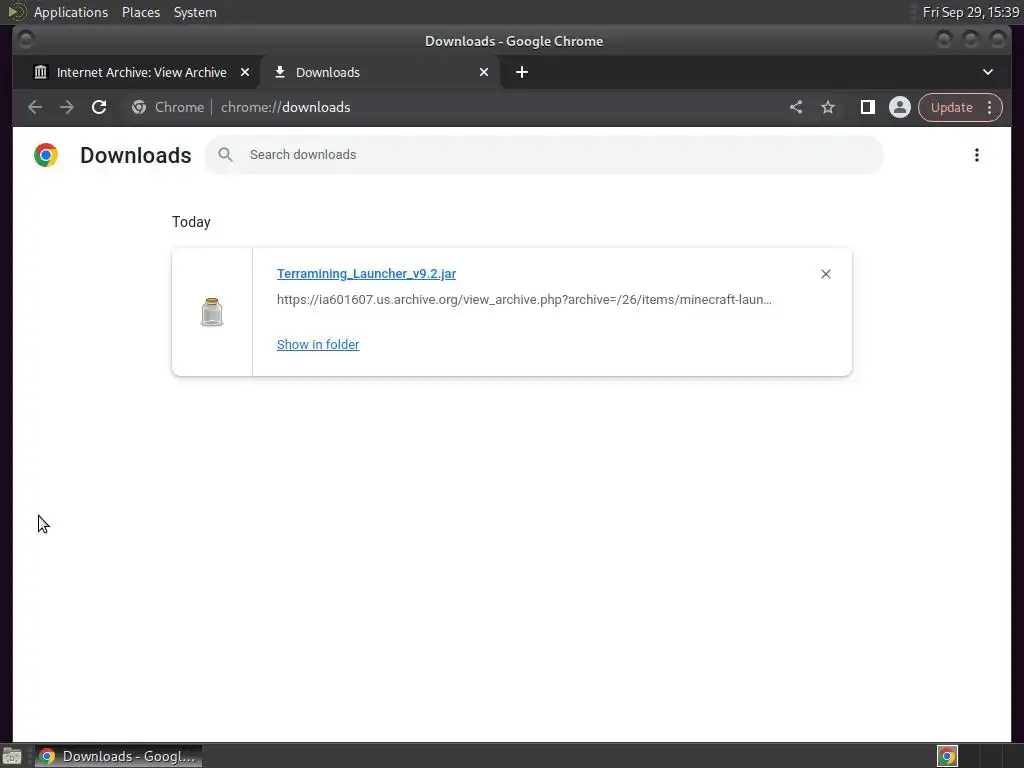Click the window menu button on title bar

pos(25,40)
